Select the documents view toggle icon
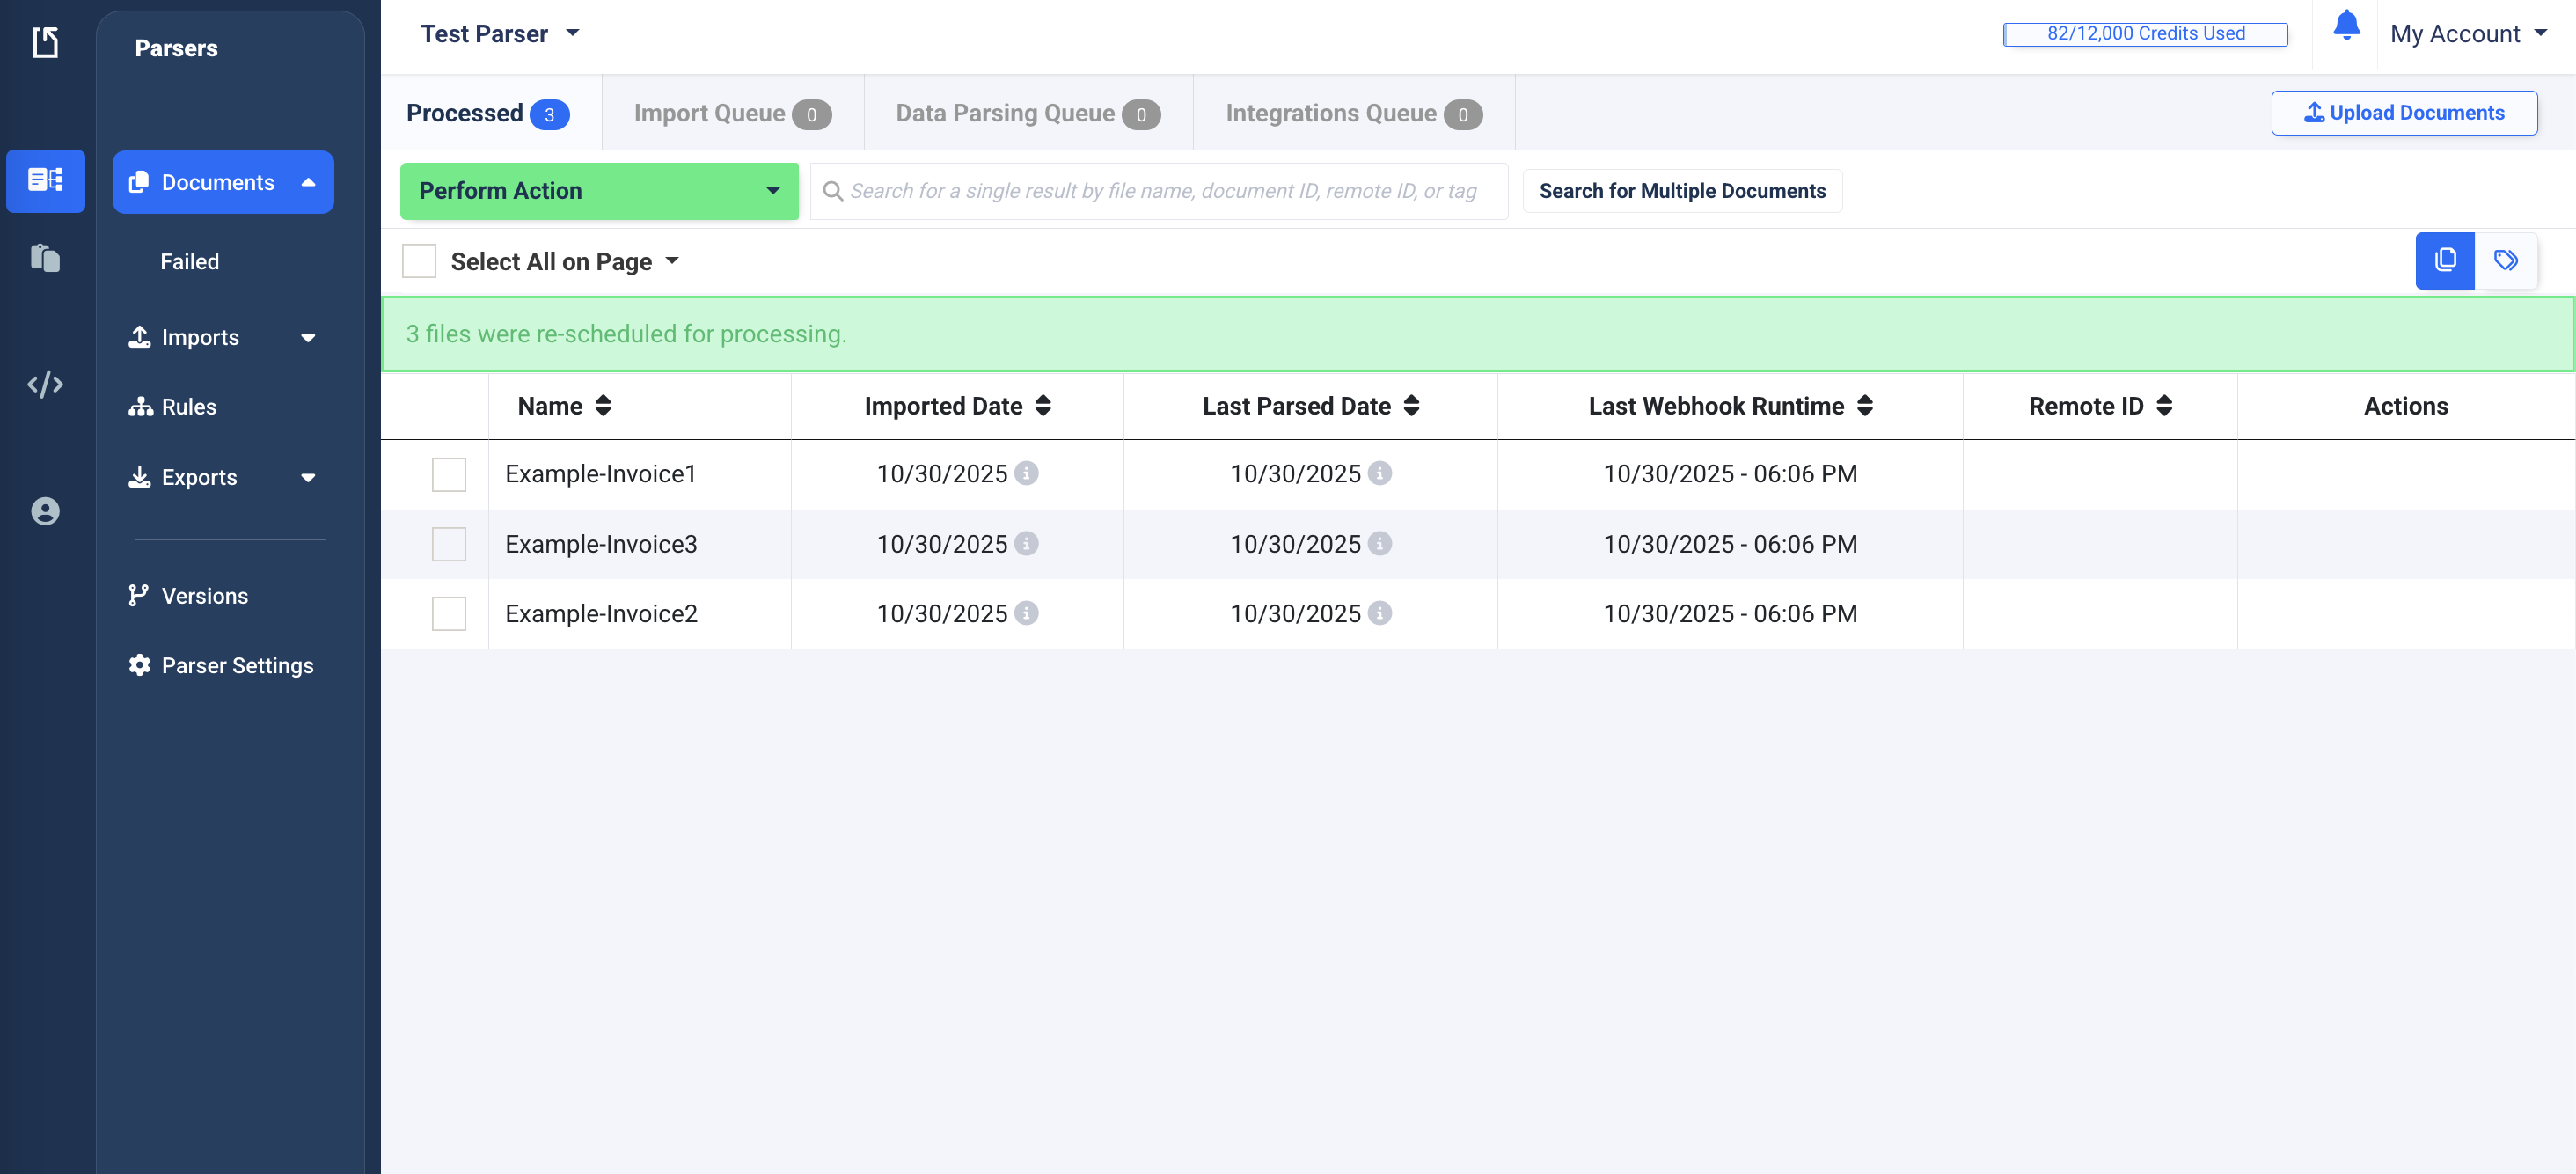Image resolution: width=2576 pixels, height=1174 pixels. coord(2444,261)
